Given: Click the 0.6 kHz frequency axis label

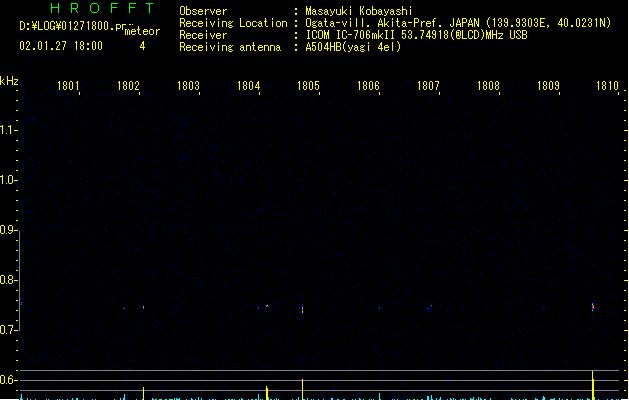Looking at the screenshot, I should coord(7,380).
